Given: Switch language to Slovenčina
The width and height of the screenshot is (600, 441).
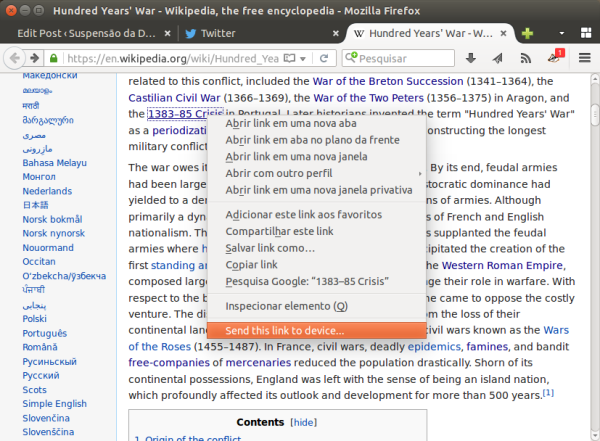Looking at the screenshot, I should (46, 418).
